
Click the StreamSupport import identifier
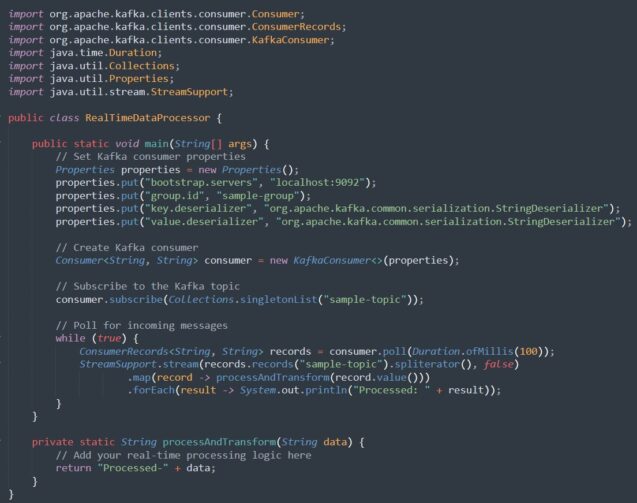(189, 92)
